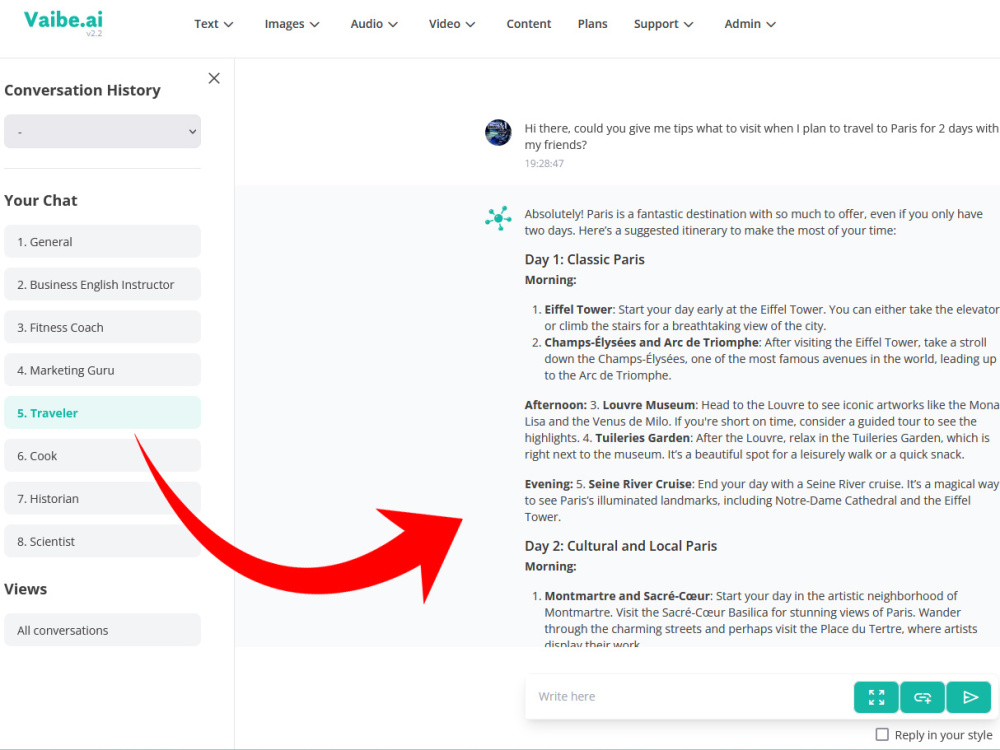This screenshot has height=750, width=1000.
Task: Choose the 4. Marketing Guru chat
Action: click(x=103, y=370)
